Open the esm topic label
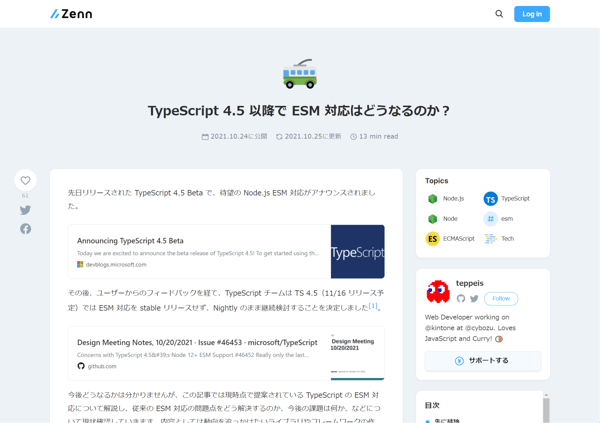The height and width of the screenshot is (423, 600). click(507, 219)
